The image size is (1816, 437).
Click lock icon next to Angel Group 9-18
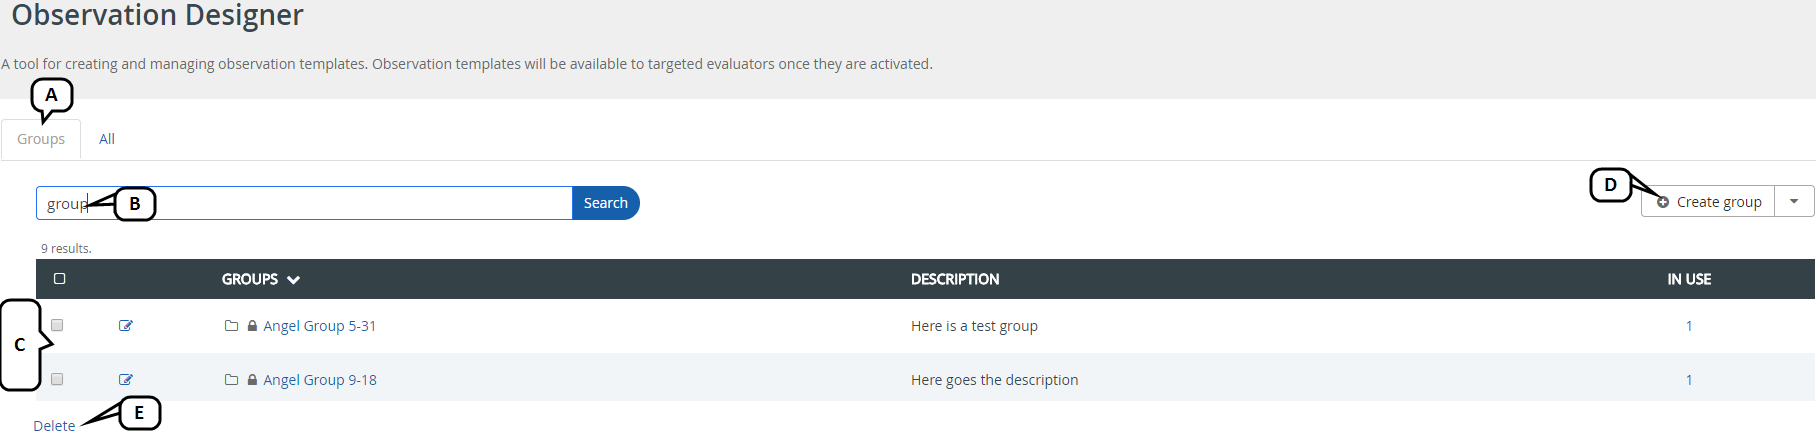[252, 380]
